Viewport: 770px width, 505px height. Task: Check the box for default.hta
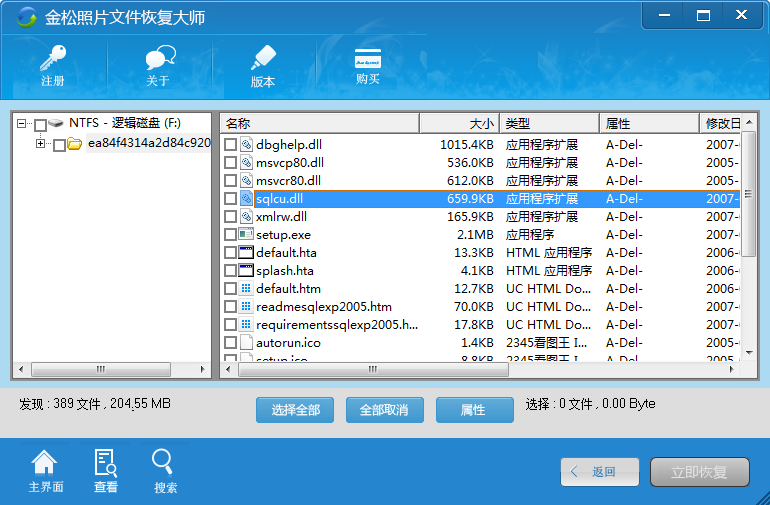pyautogui.click(x=230, y=252)
